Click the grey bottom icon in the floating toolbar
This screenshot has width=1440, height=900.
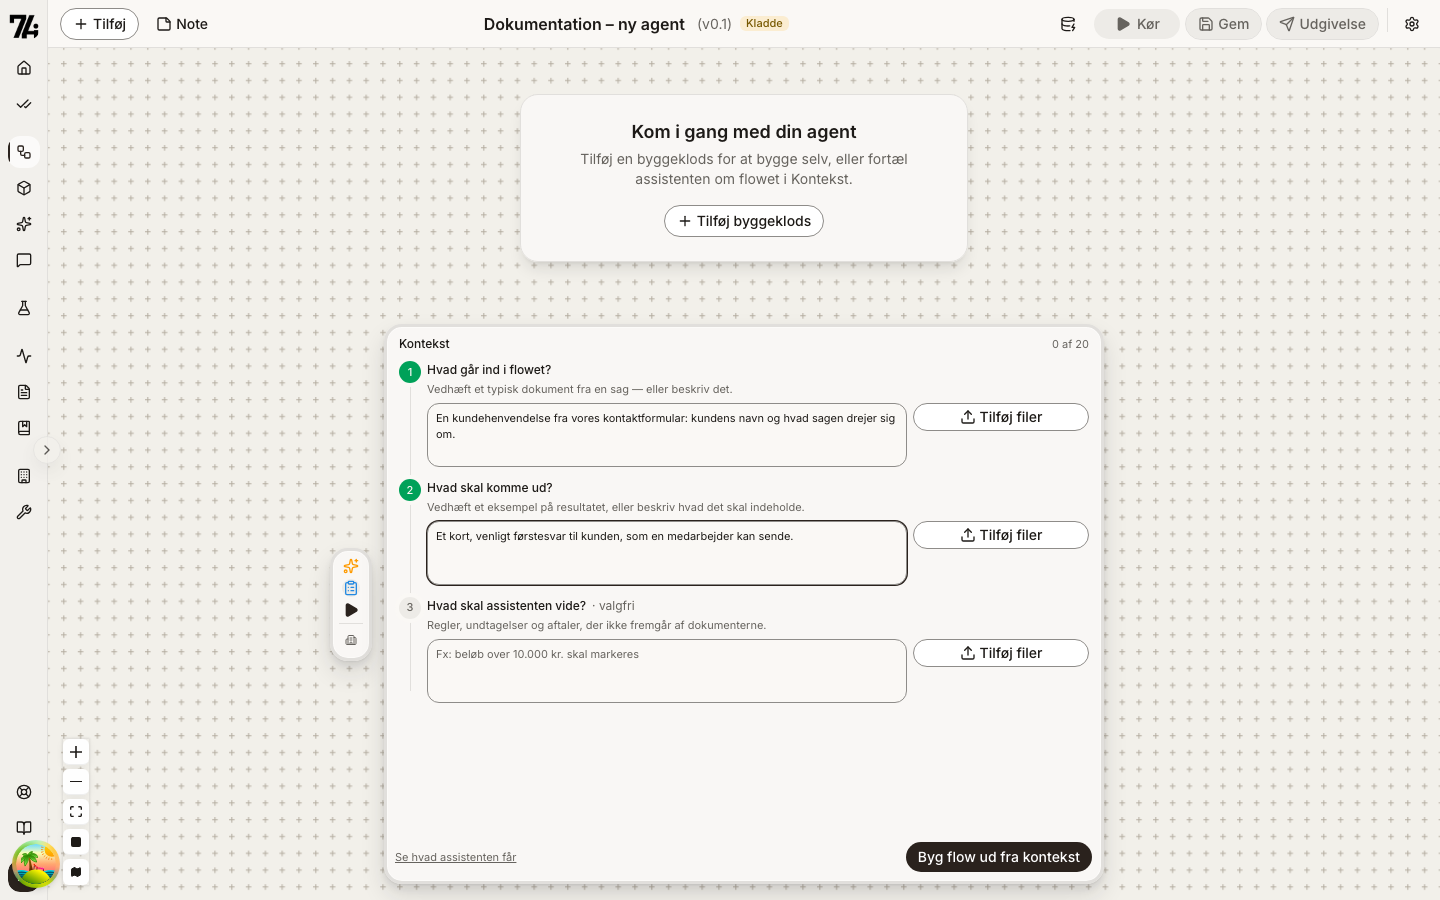351,640
